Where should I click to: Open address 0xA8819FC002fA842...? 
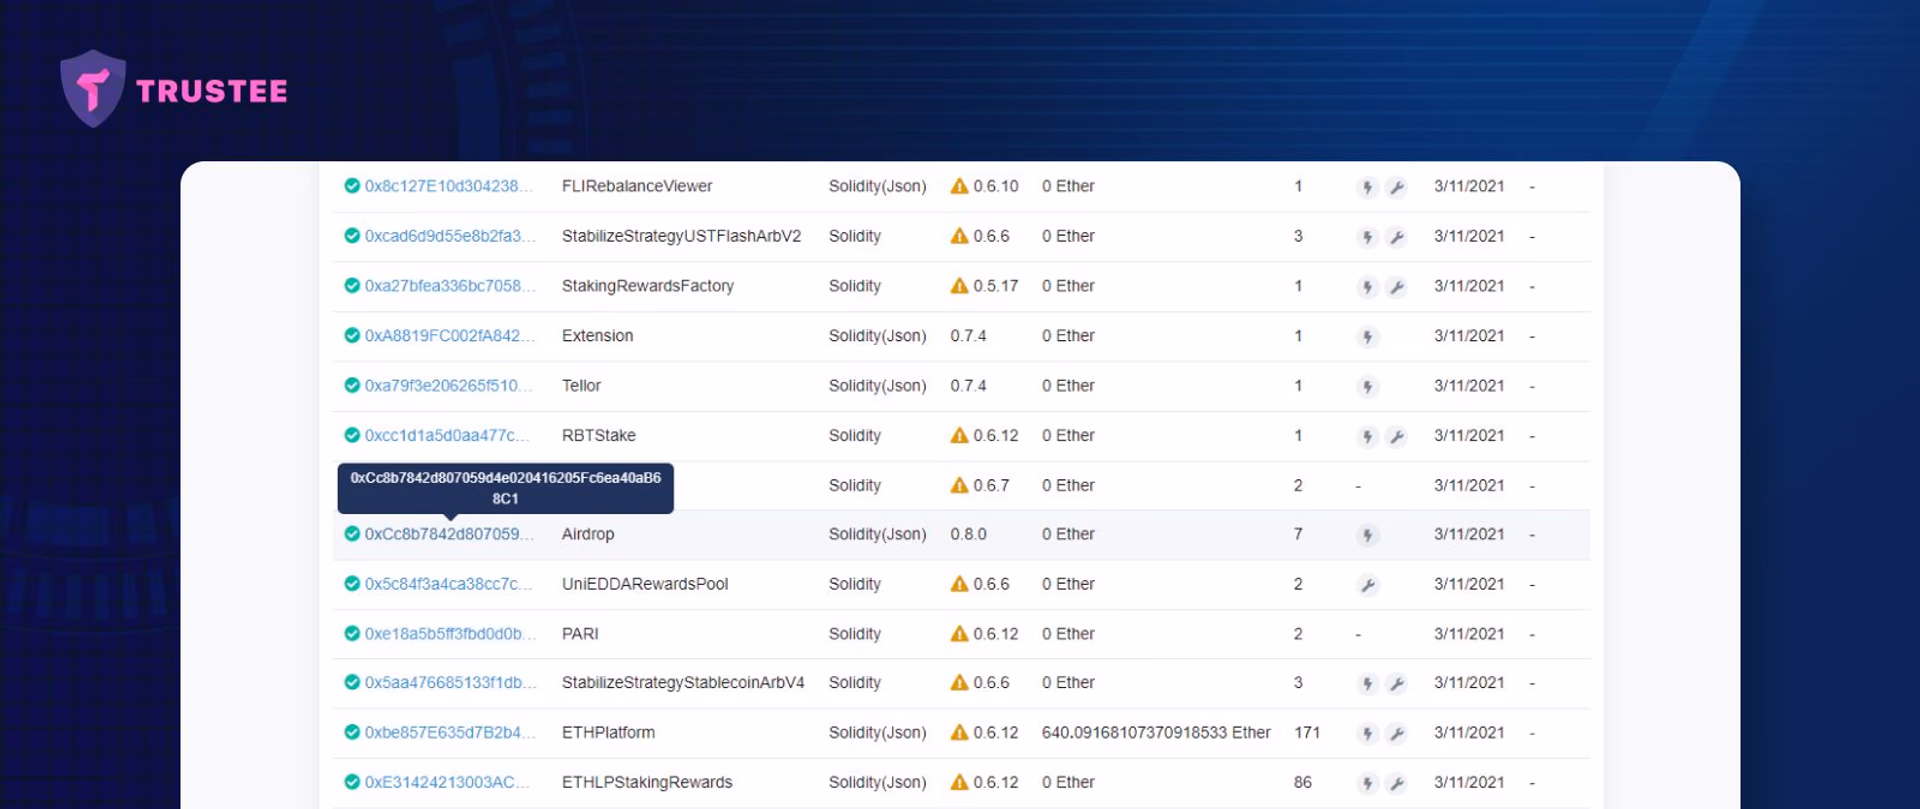coord(450,336)
